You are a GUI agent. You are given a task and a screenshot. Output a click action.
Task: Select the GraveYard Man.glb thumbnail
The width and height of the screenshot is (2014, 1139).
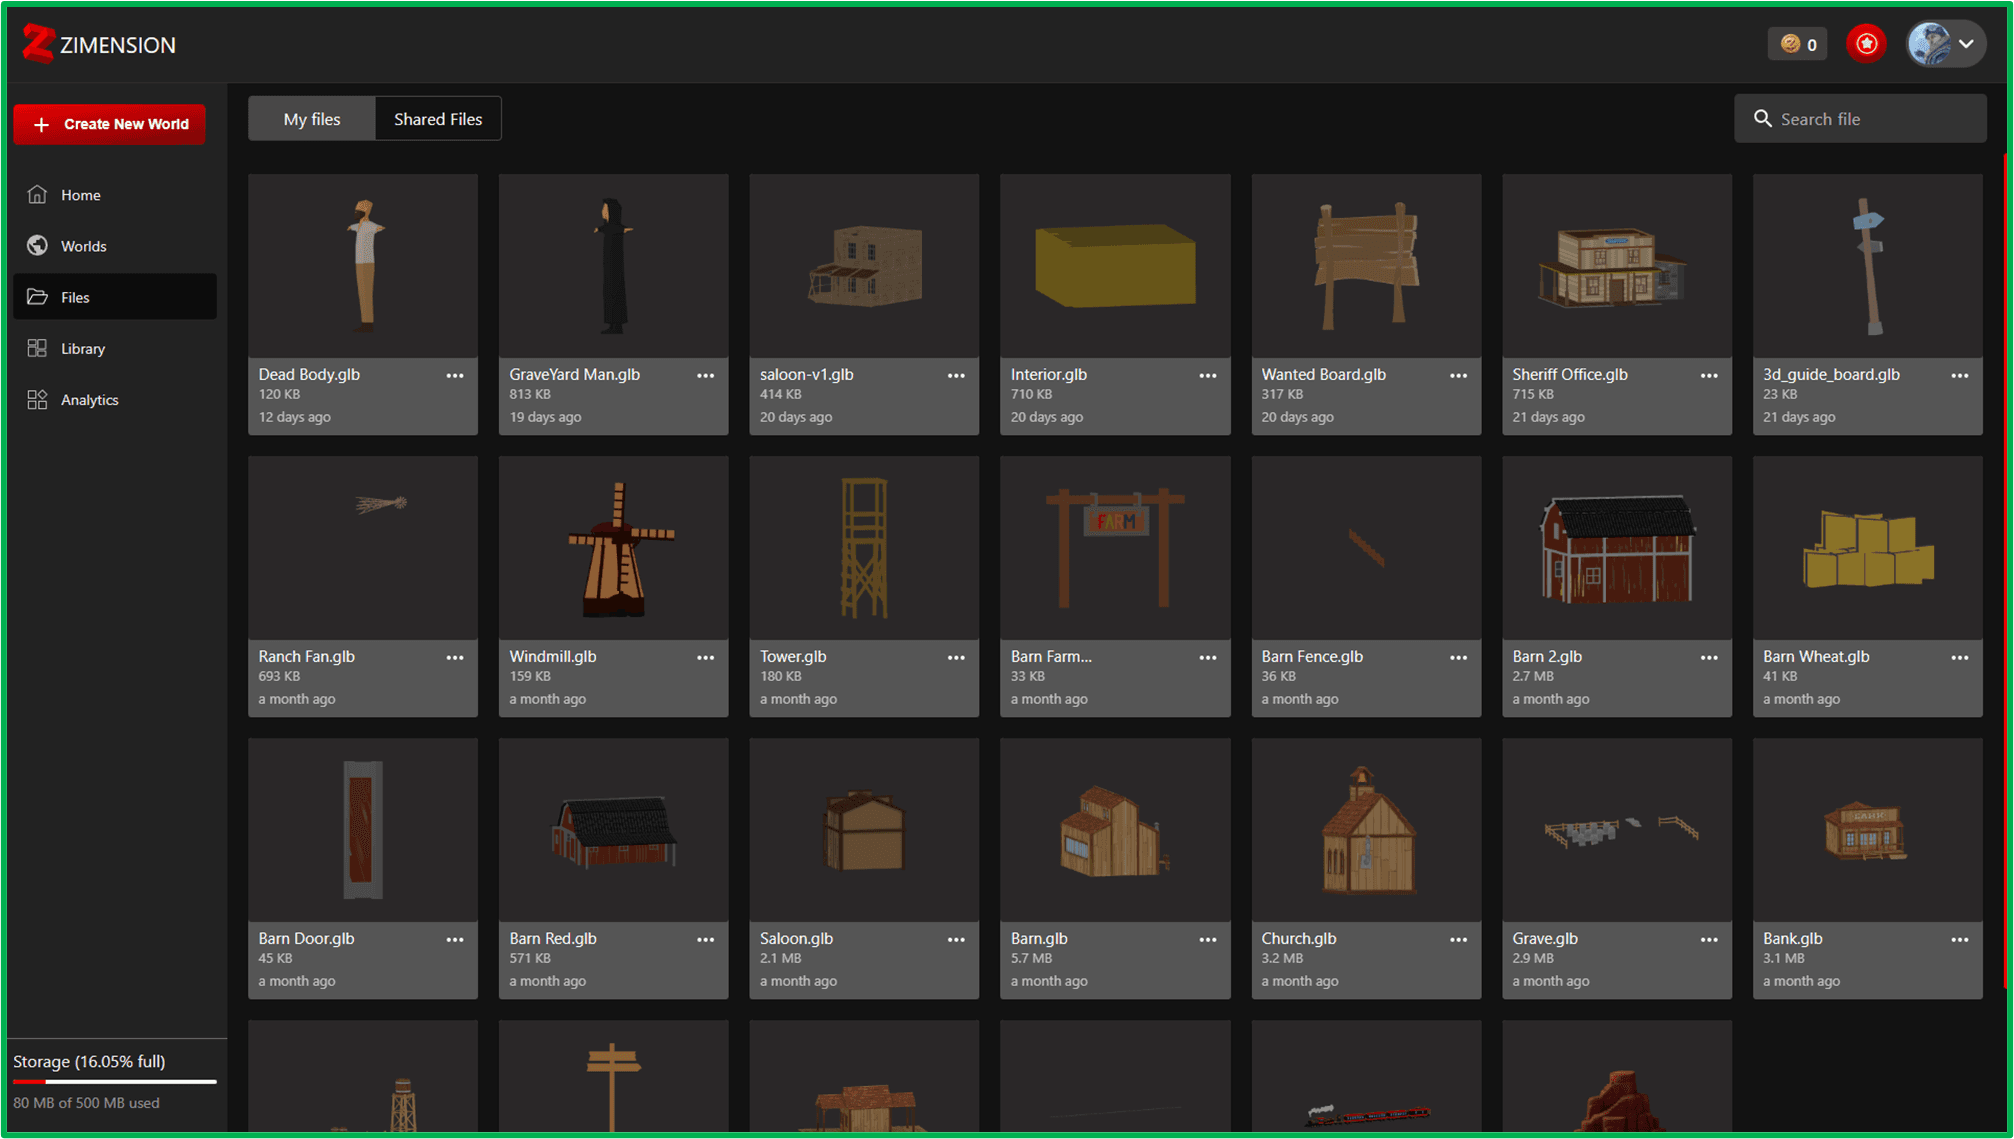pos(614,265)
